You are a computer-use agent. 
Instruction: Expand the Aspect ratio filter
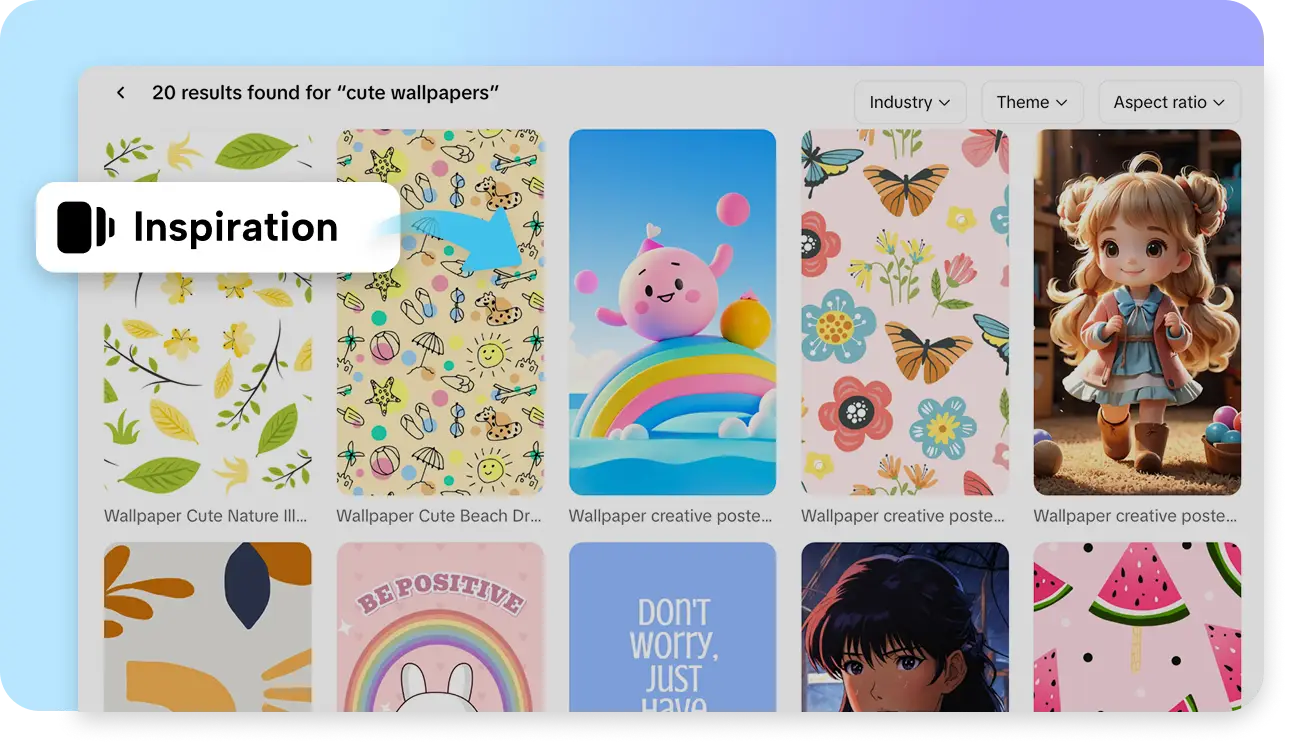1169,101
